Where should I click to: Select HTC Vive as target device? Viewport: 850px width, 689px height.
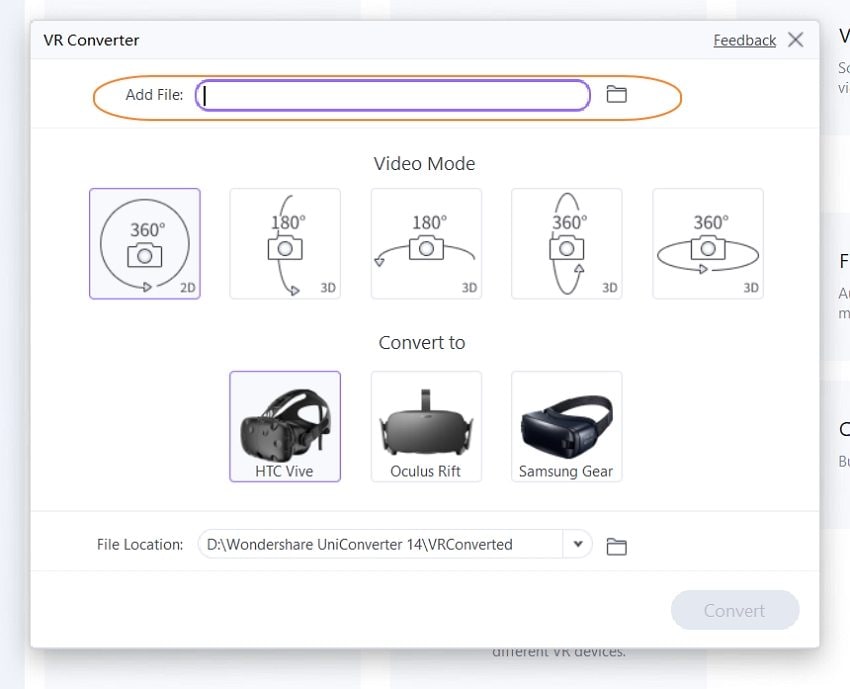(x=285, y=426)
